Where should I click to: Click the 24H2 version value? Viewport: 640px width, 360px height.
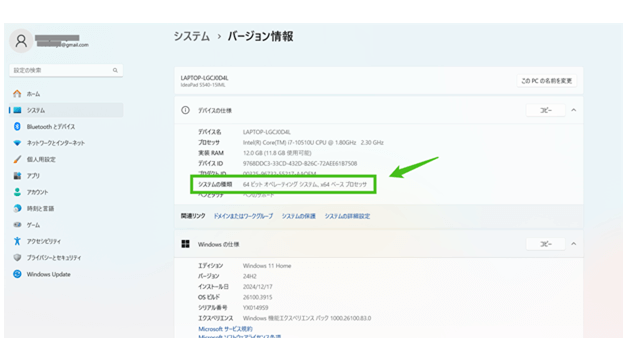tap(249, 276)
